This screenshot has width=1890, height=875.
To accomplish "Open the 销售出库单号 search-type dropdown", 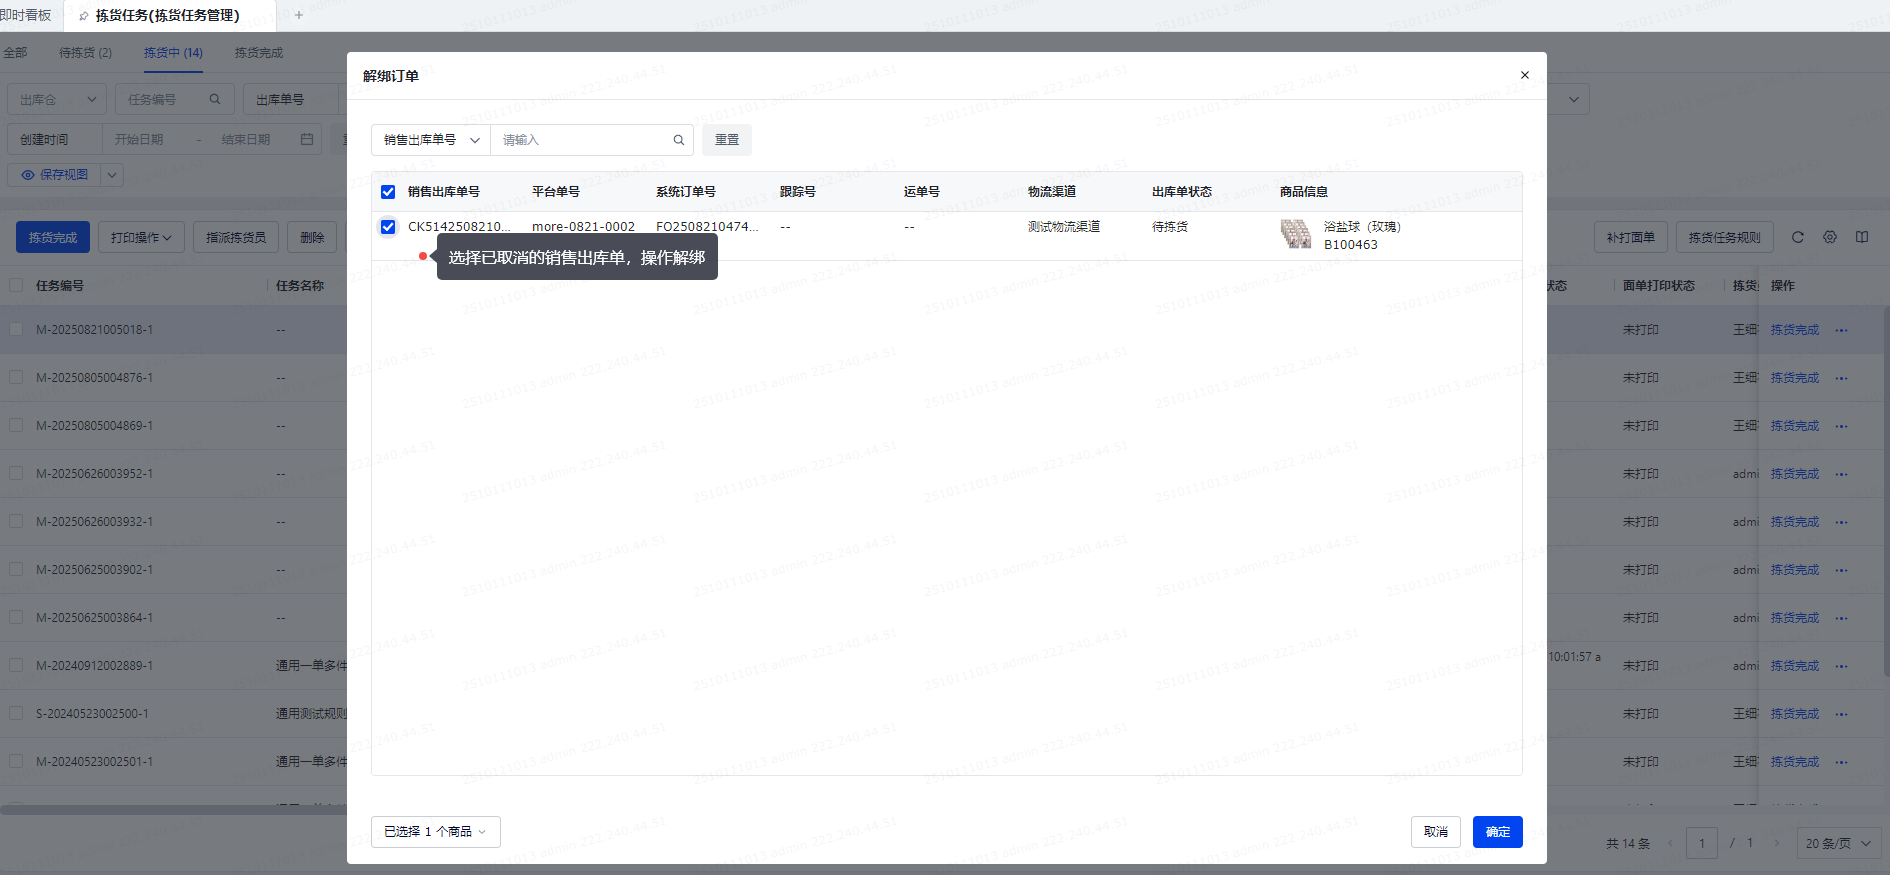I will click(431, 140).
